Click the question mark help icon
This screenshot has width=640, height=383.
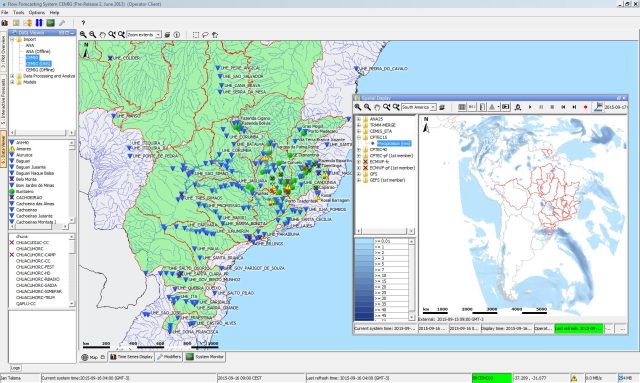coord(83,23)
